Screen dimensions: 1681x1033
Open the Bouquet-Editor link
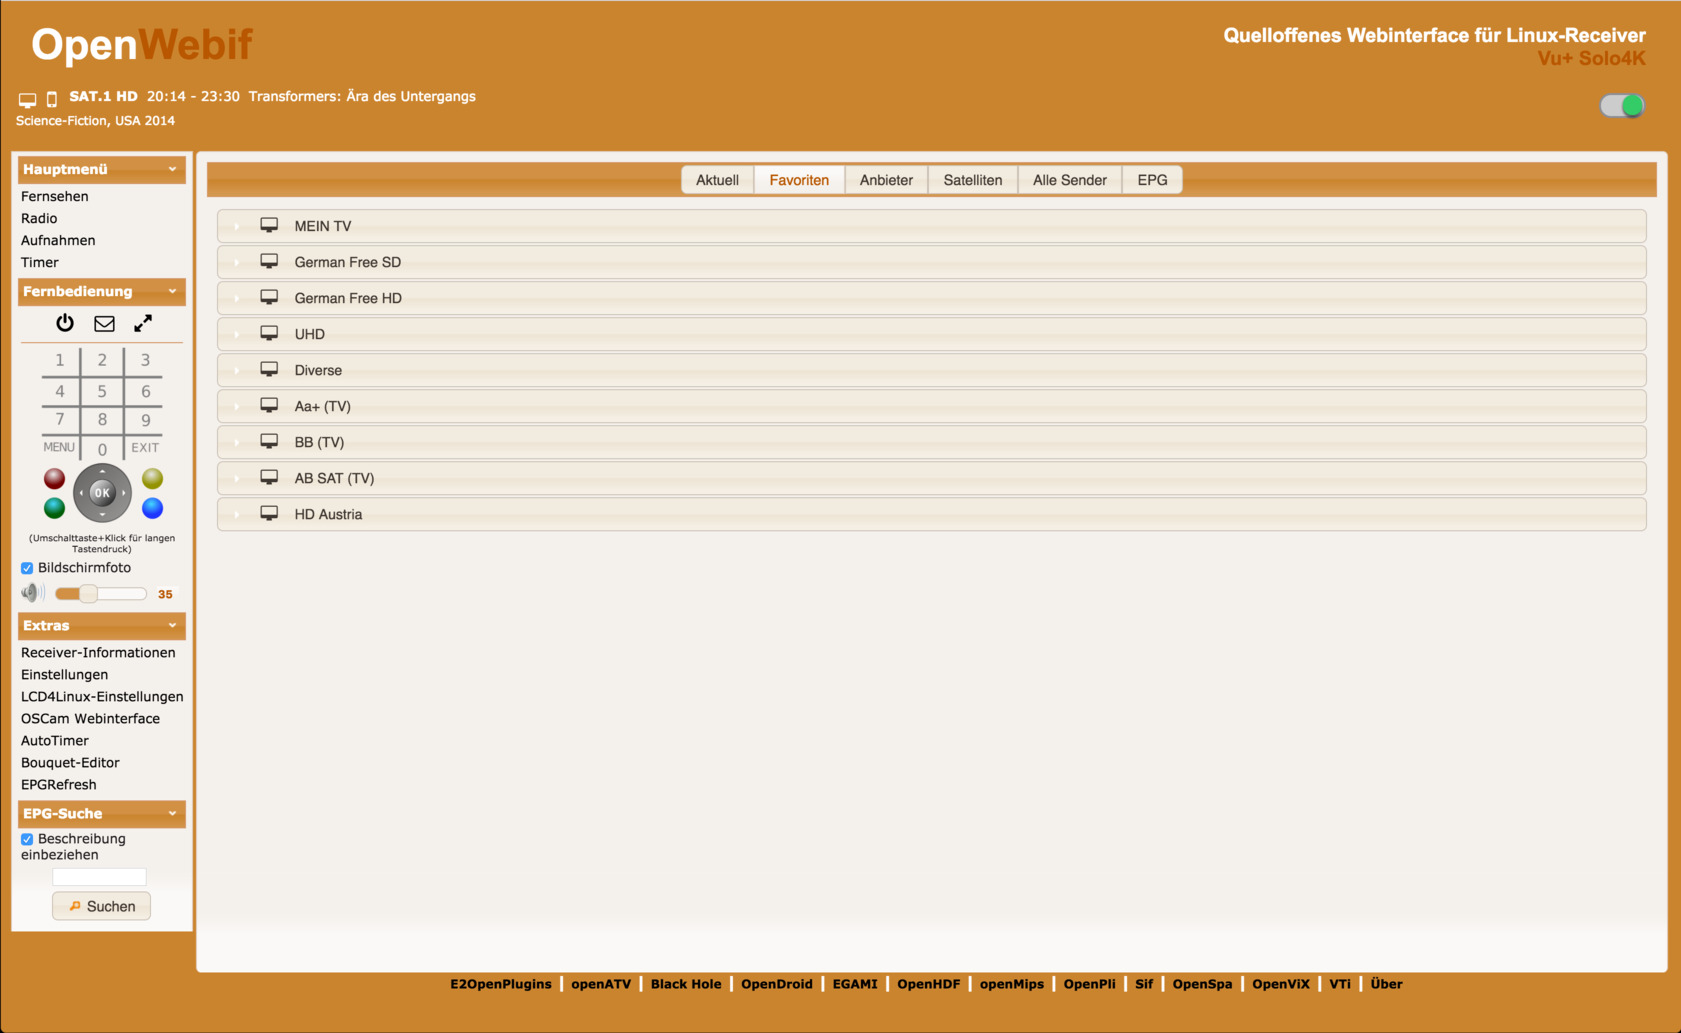70,763
